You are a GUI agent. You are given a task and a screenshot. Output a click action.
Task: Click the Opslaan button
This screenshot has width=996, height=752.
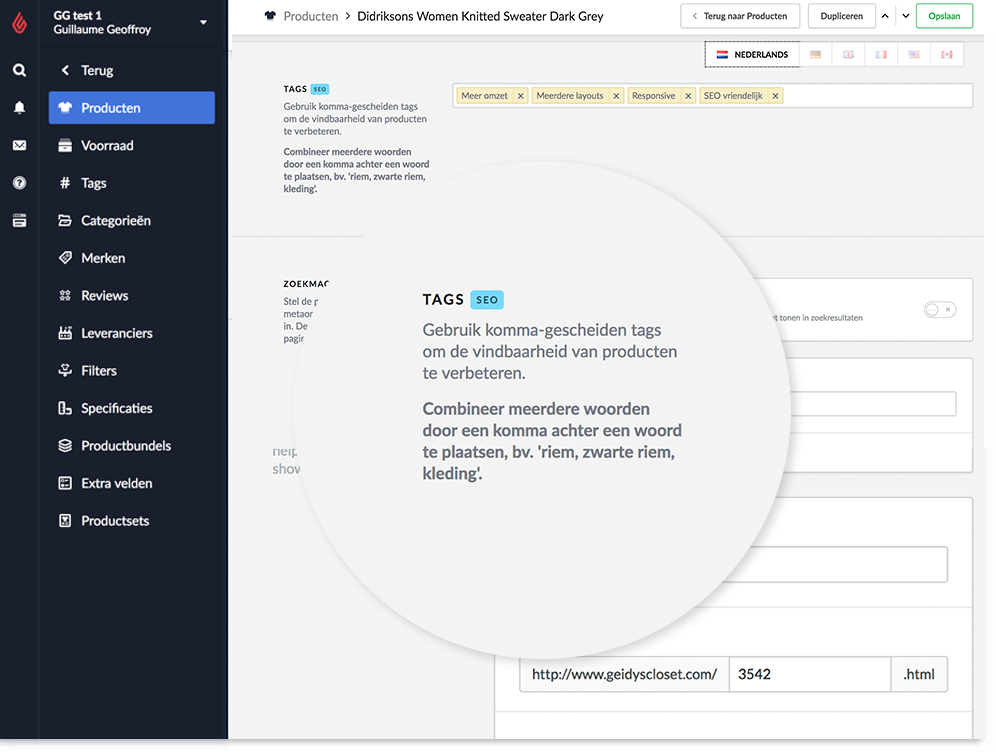[x=944, y=16]
